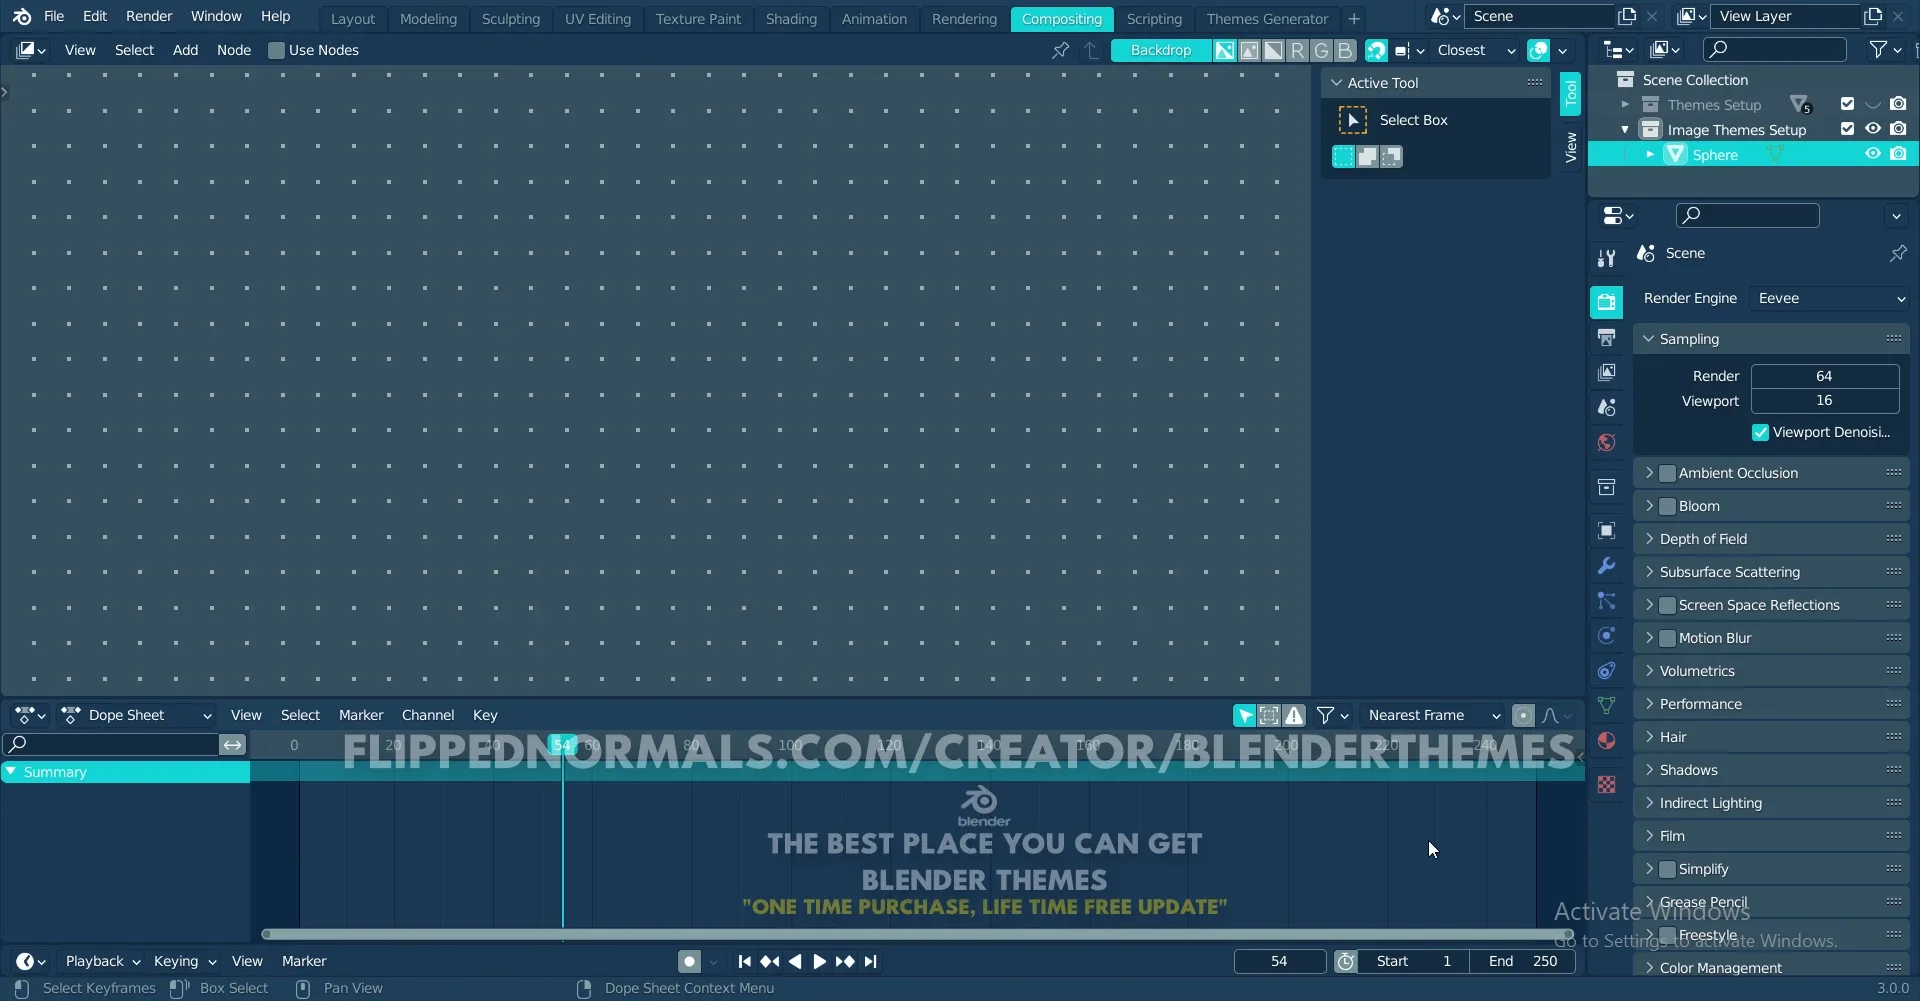The height and width of the screenshot is (1001, 1920).
Task: Open the Modifiers properties tab
Action: 1606,565
